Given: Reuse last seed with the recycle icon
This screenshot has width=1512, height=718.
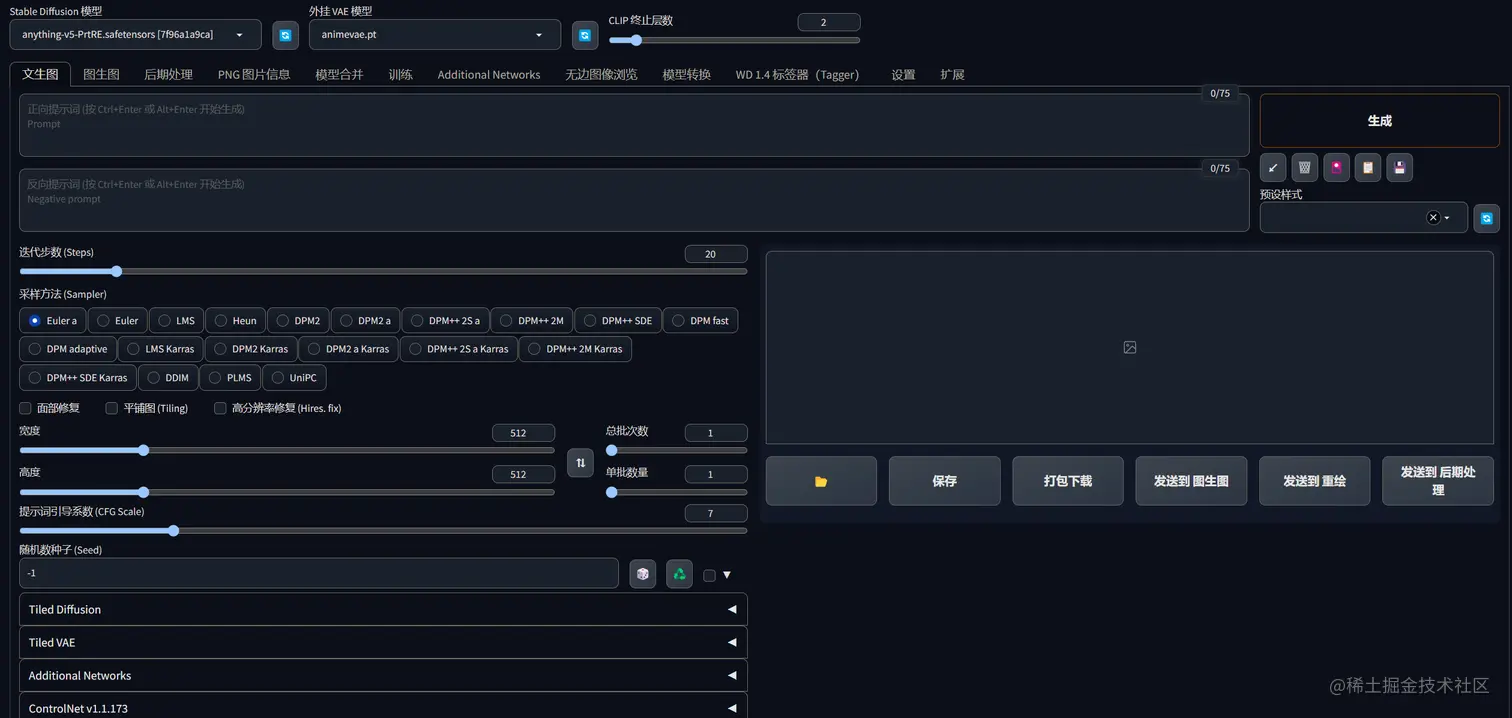Looking at the screenshot, I should (680, 573).
